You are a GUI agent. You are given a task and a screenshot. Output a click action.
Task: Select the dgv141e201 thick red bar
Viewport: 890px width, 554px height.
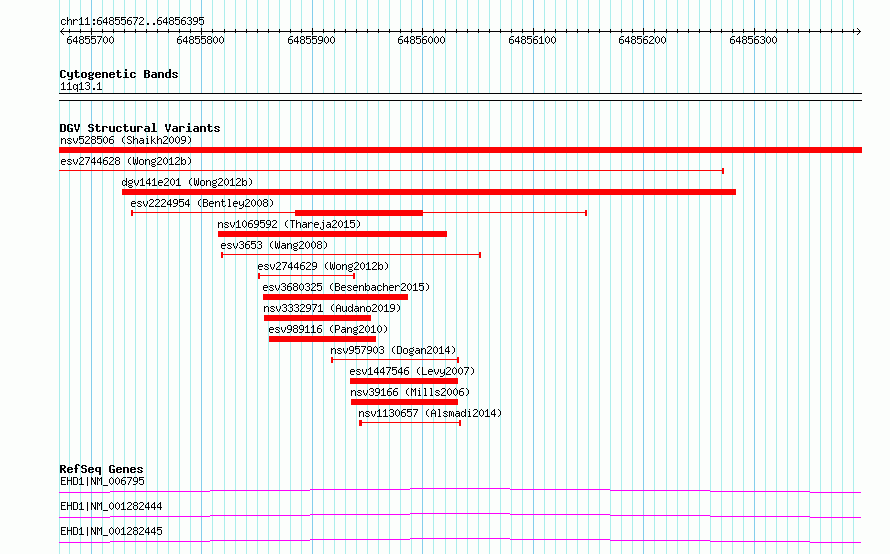[429, 192]
